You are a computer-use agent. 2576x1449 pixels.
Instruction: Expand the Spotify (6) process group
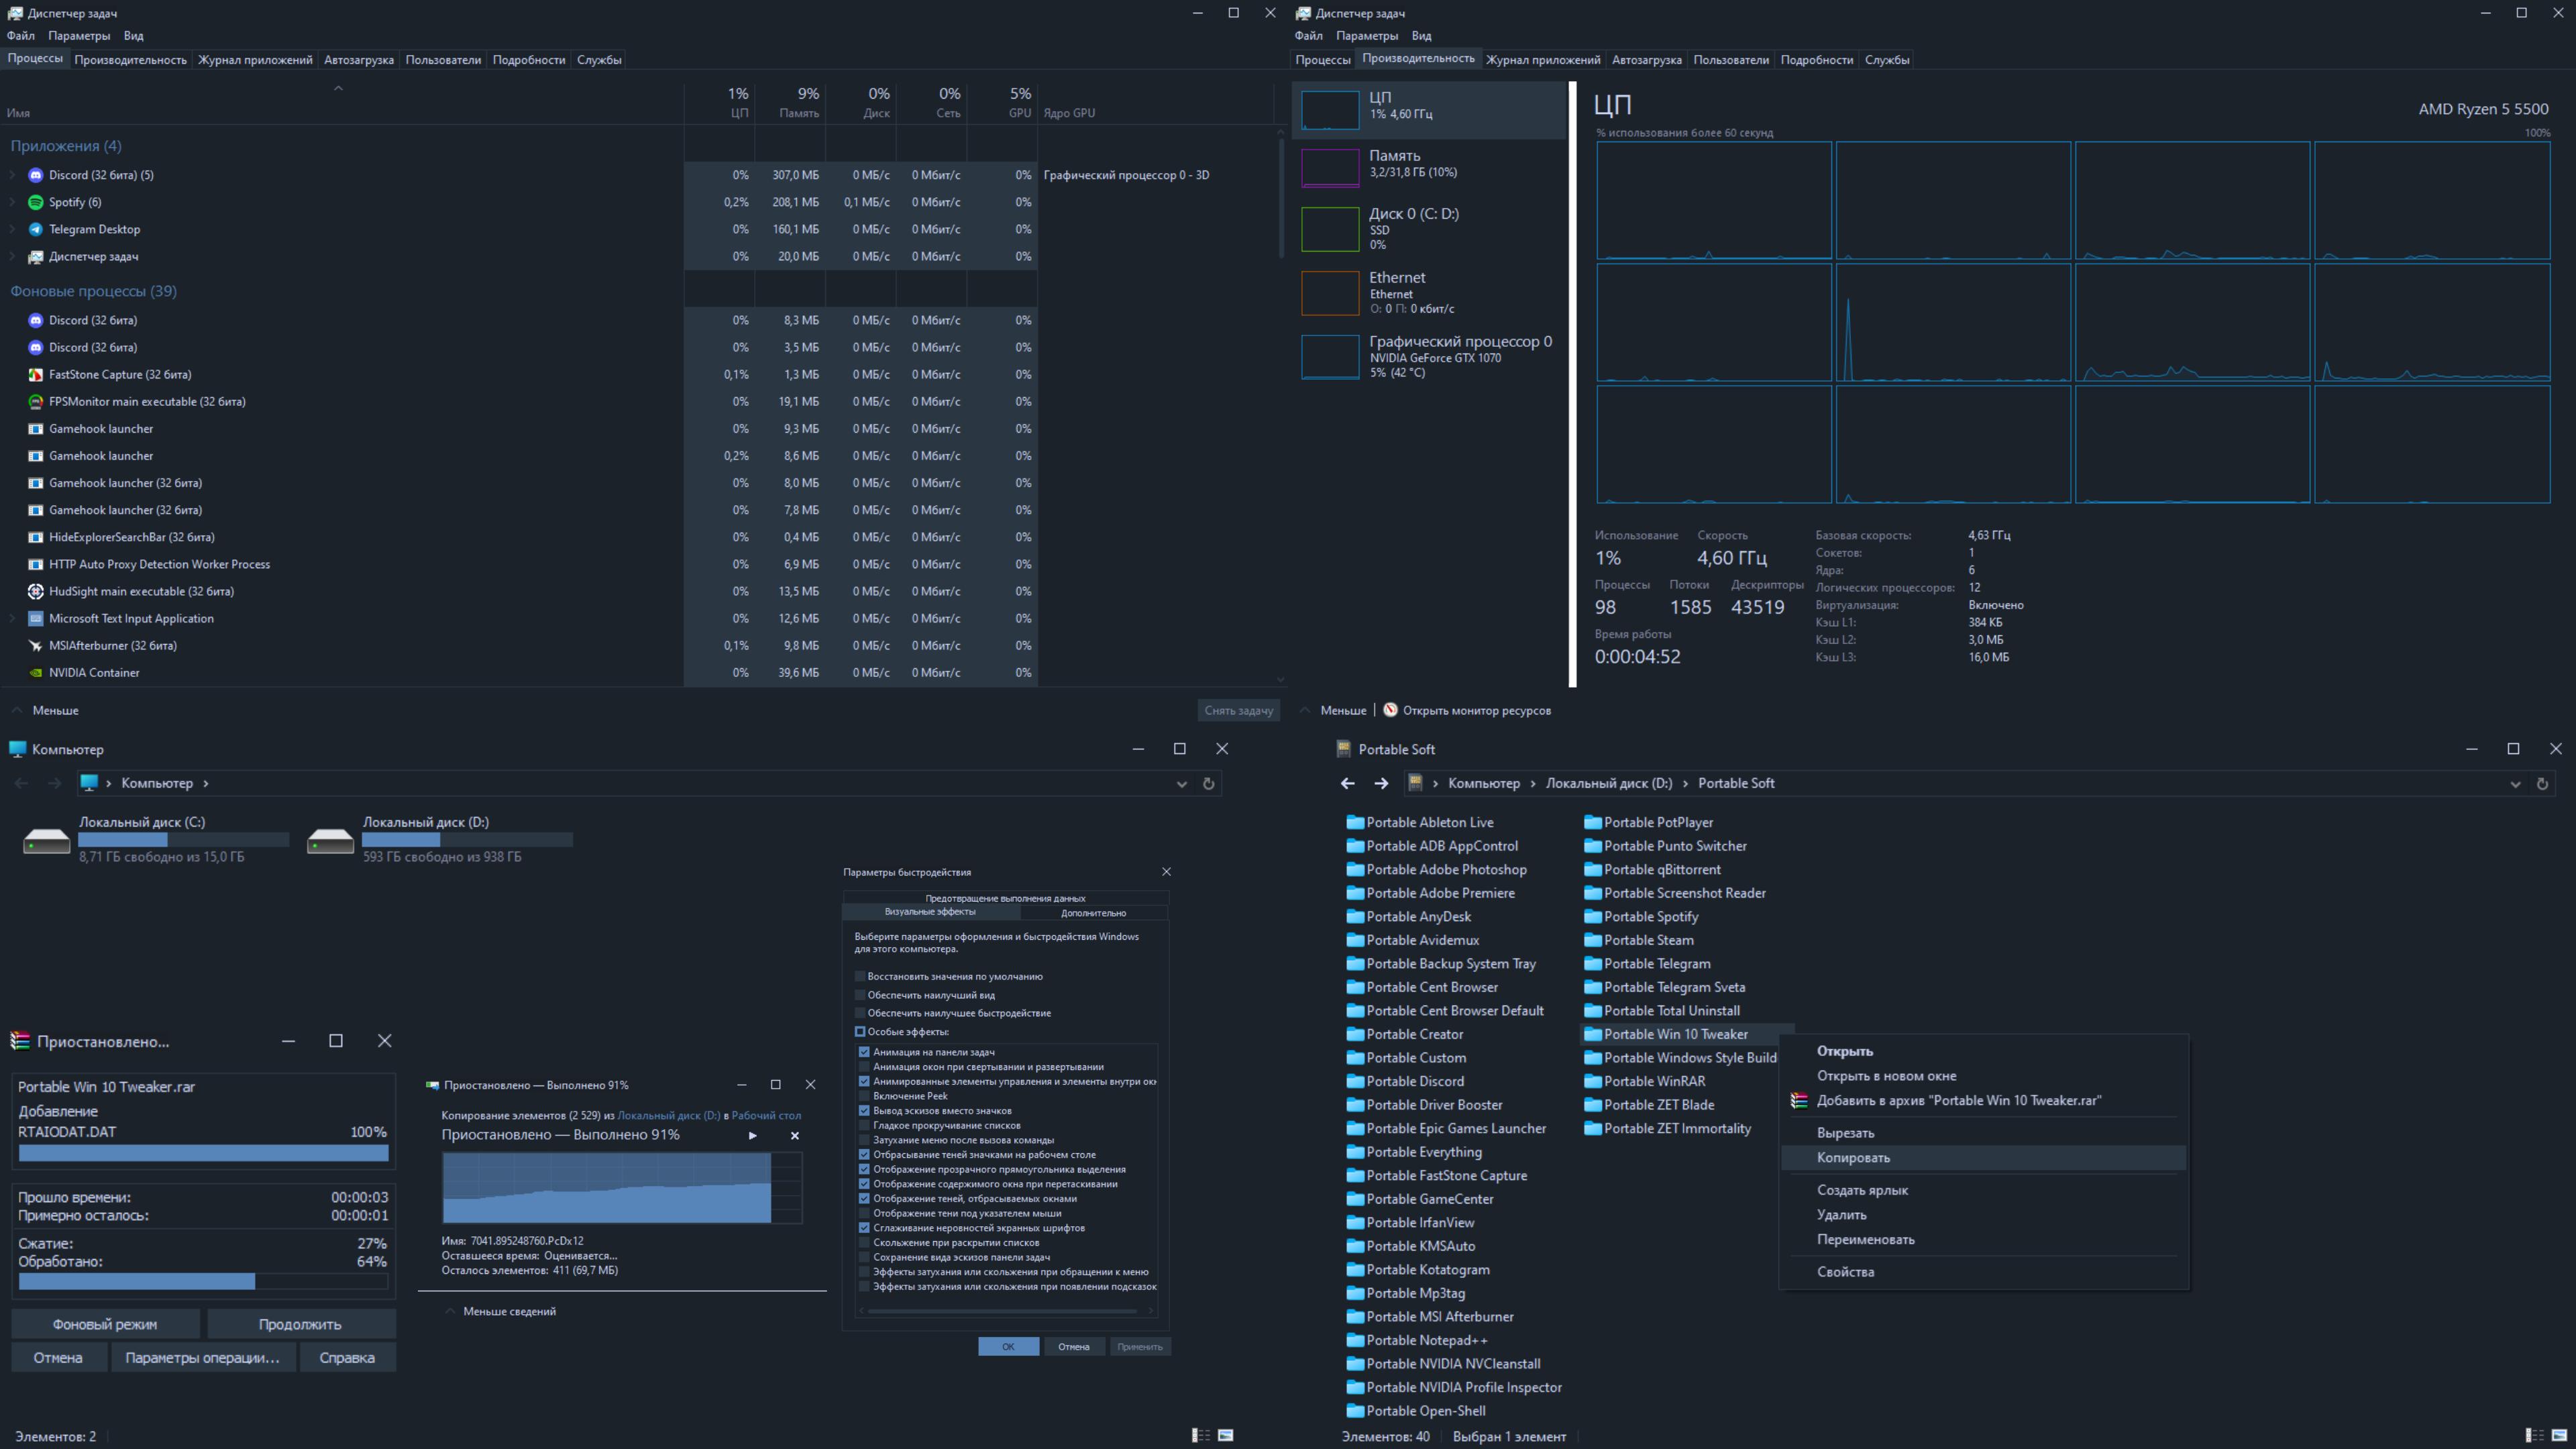(13, 202)
